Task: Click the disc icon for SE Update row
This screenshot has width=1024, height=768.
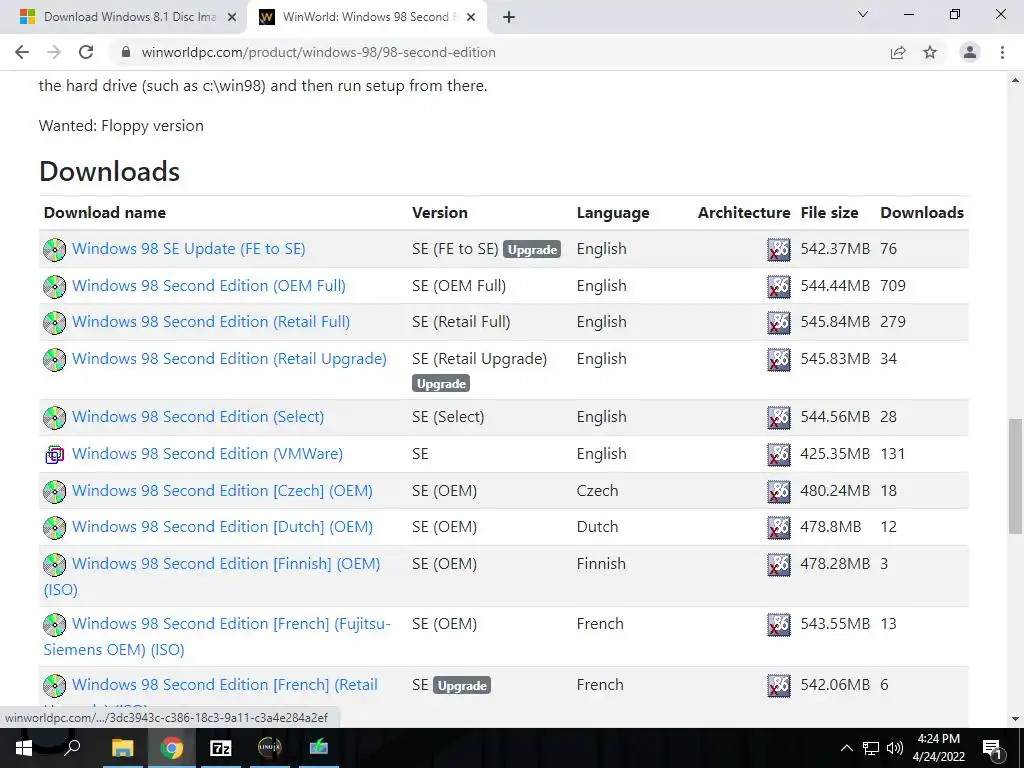Action: [54, 249]
